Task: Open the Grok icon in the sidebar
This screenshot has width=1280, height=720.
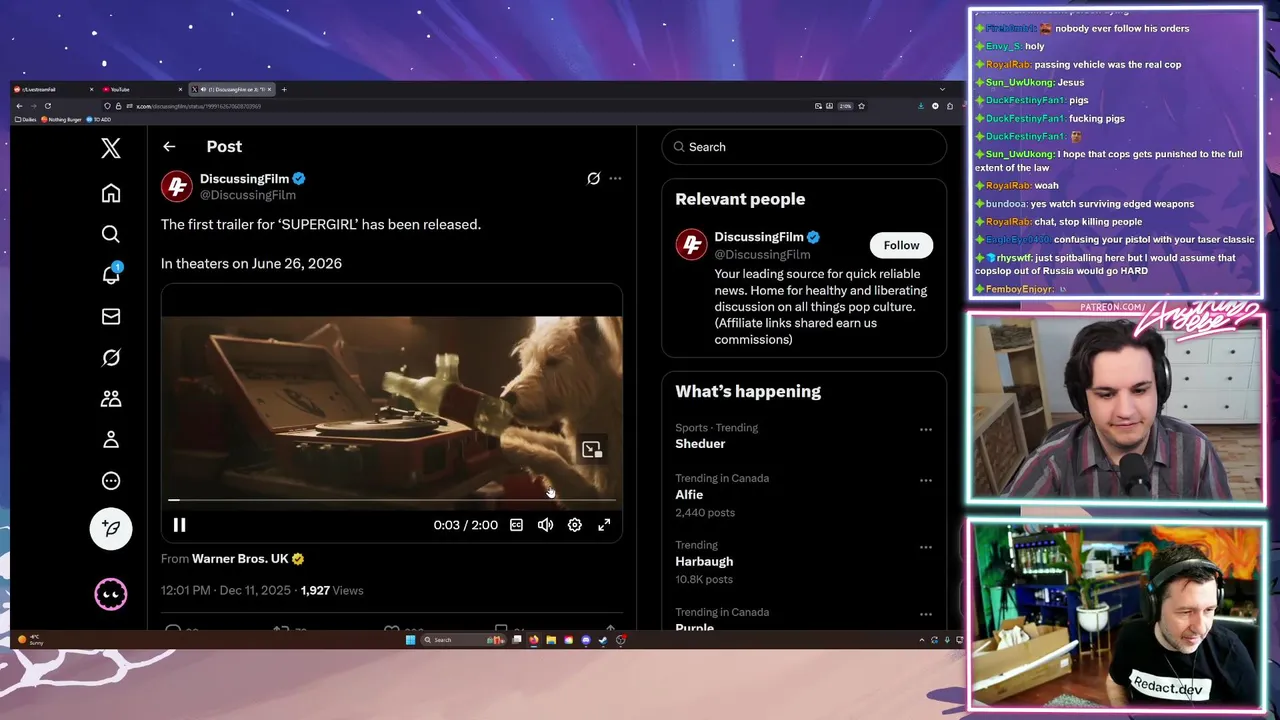Action: 111,357
